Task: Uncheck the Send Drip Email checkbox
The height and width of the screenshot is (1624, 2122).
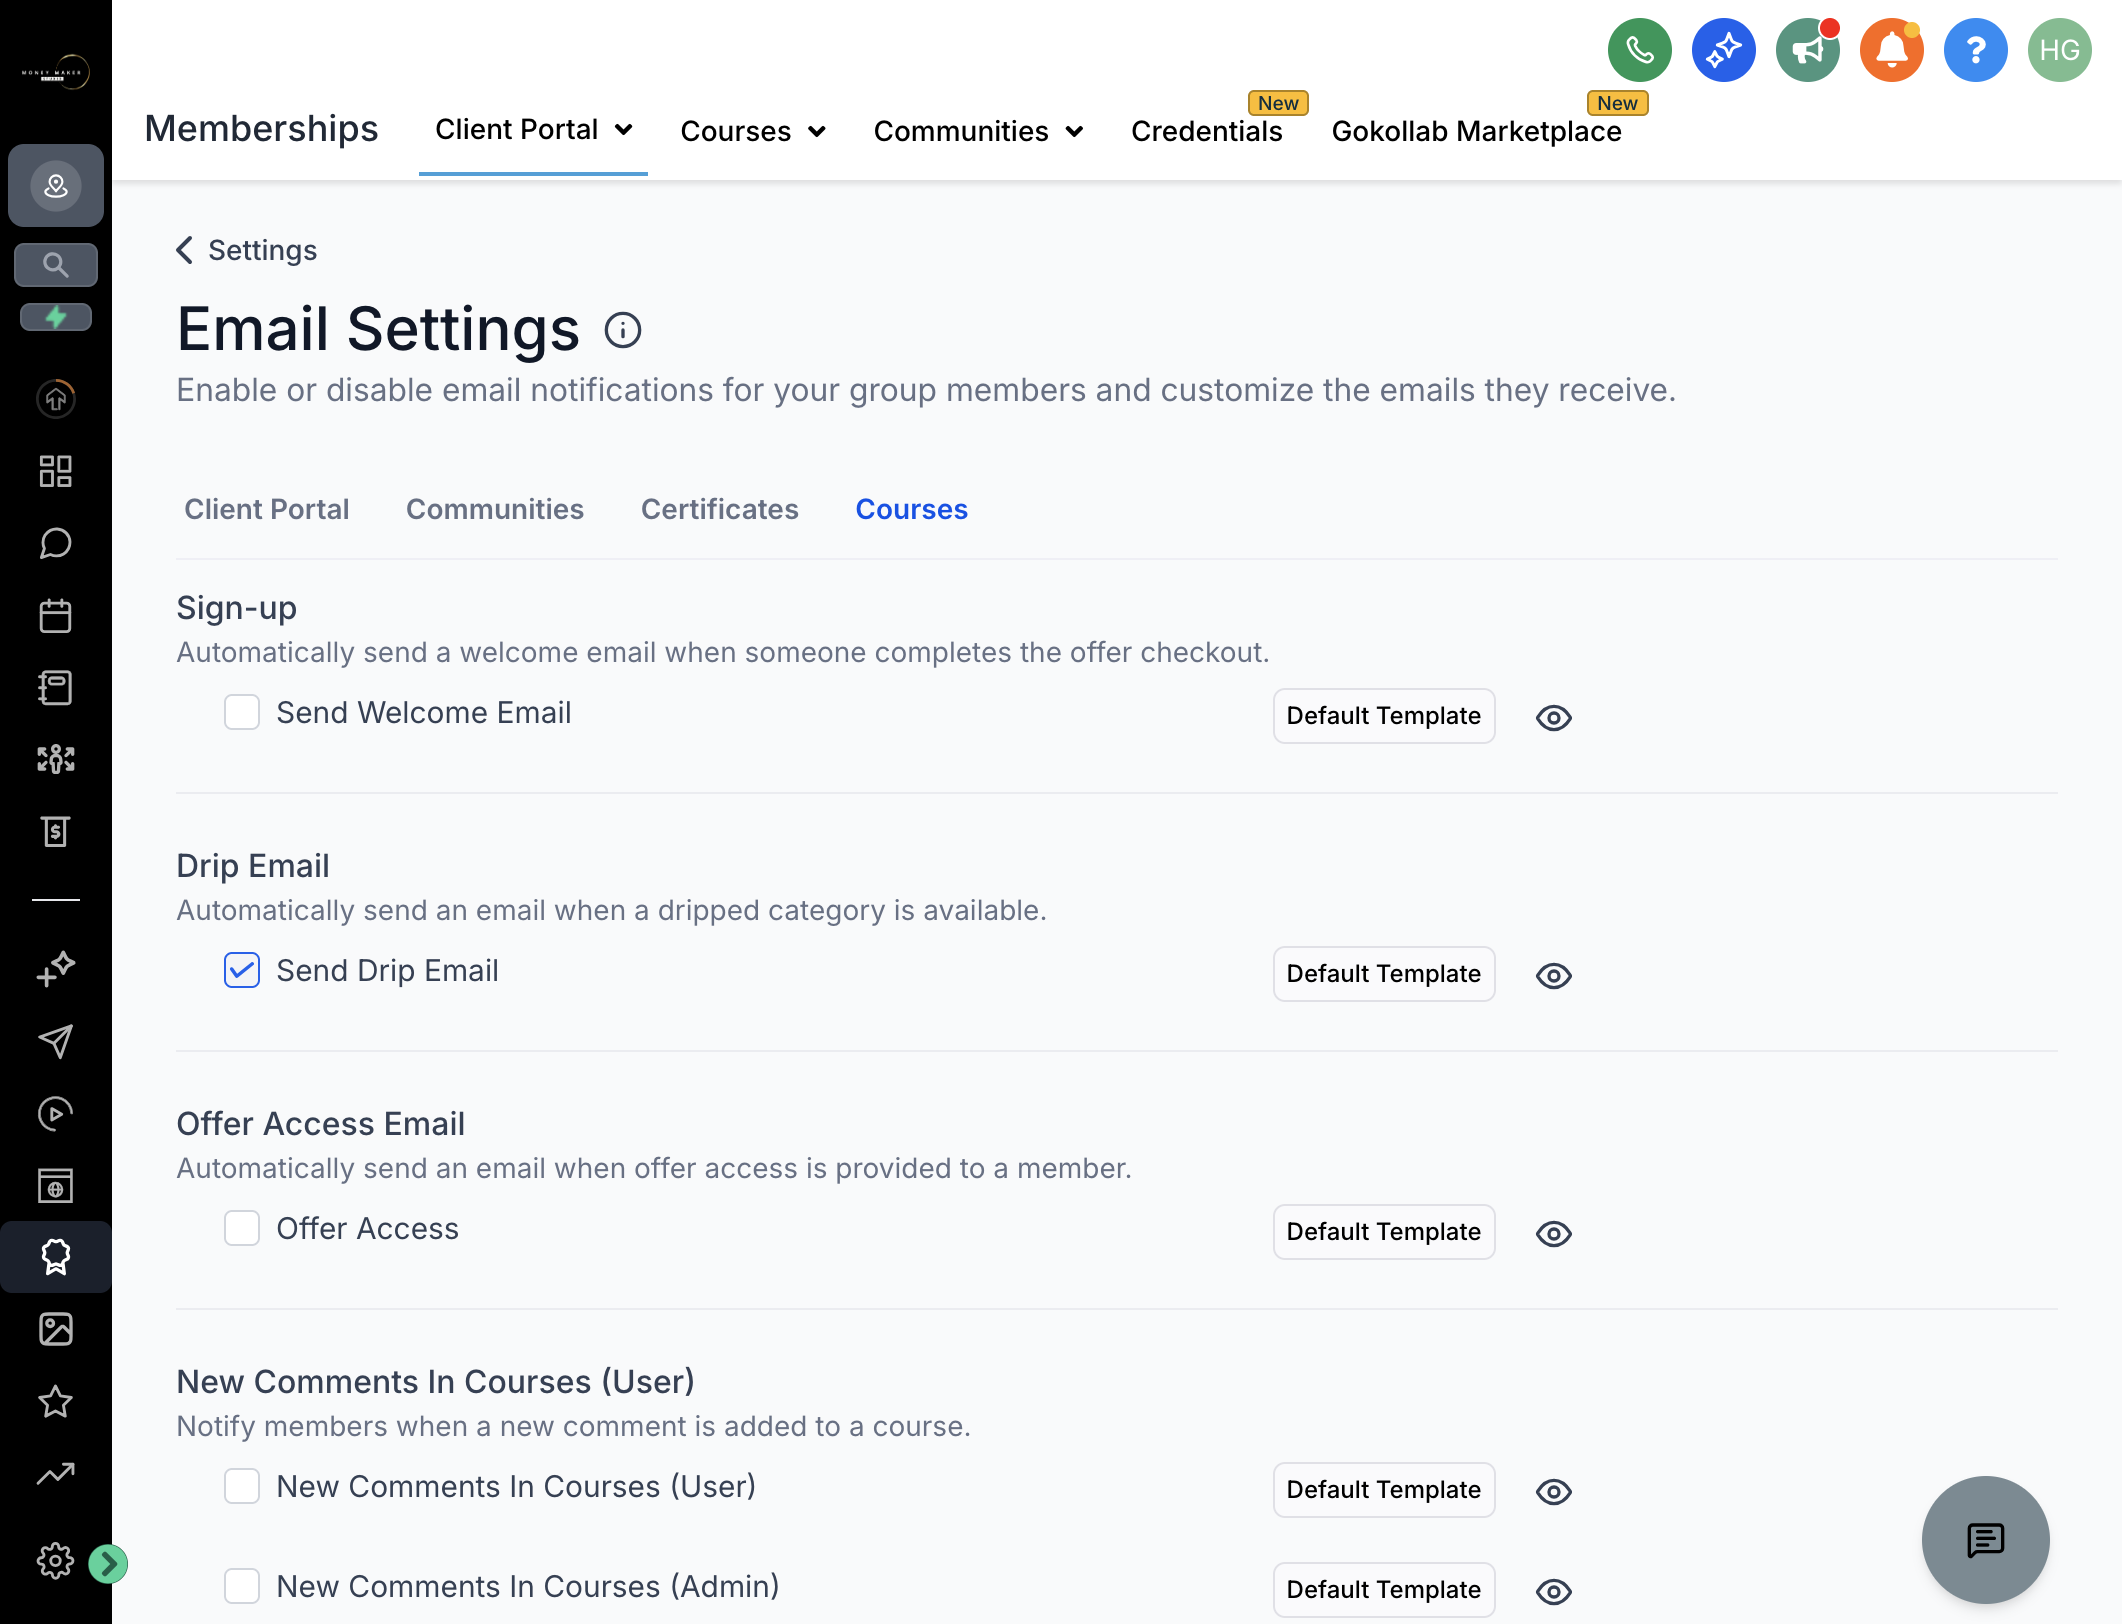Action: tap(242, 970)
